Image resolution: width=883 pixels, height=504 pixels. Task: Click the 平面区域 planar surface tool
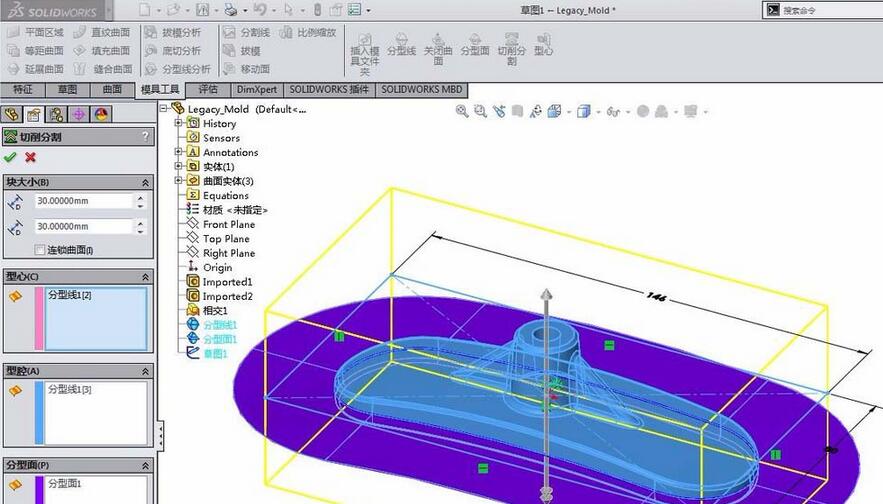(36, 33)
